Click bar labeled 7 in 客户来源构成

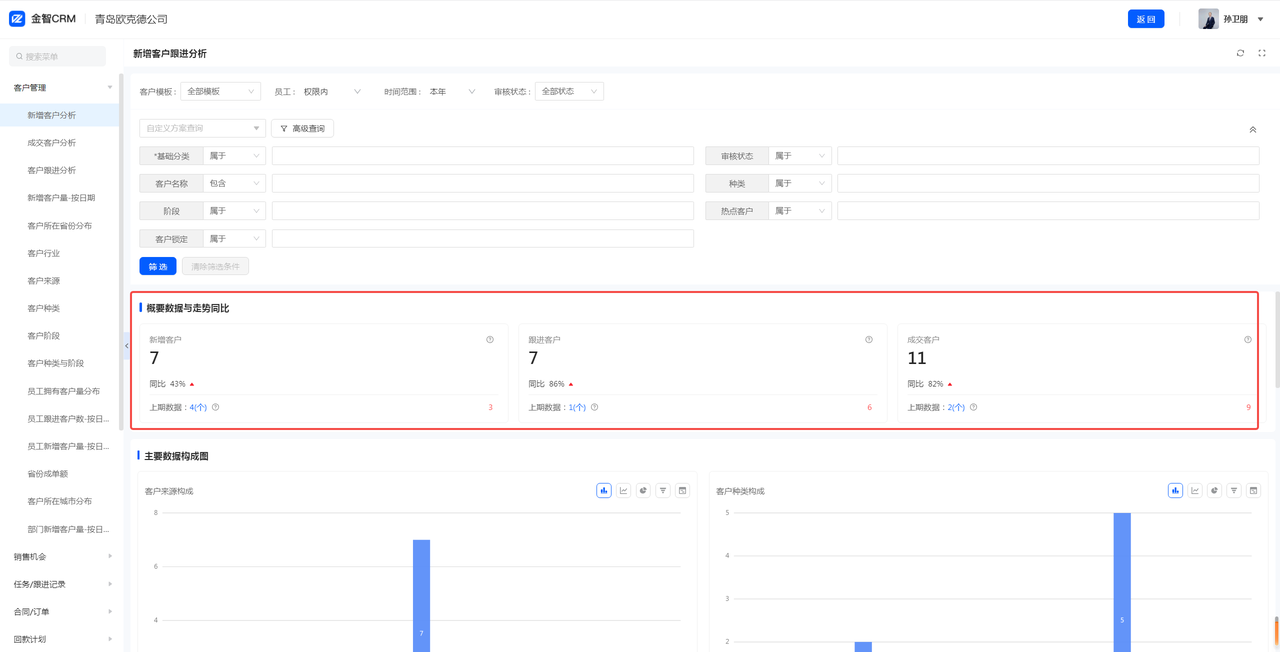click(422, 595)
